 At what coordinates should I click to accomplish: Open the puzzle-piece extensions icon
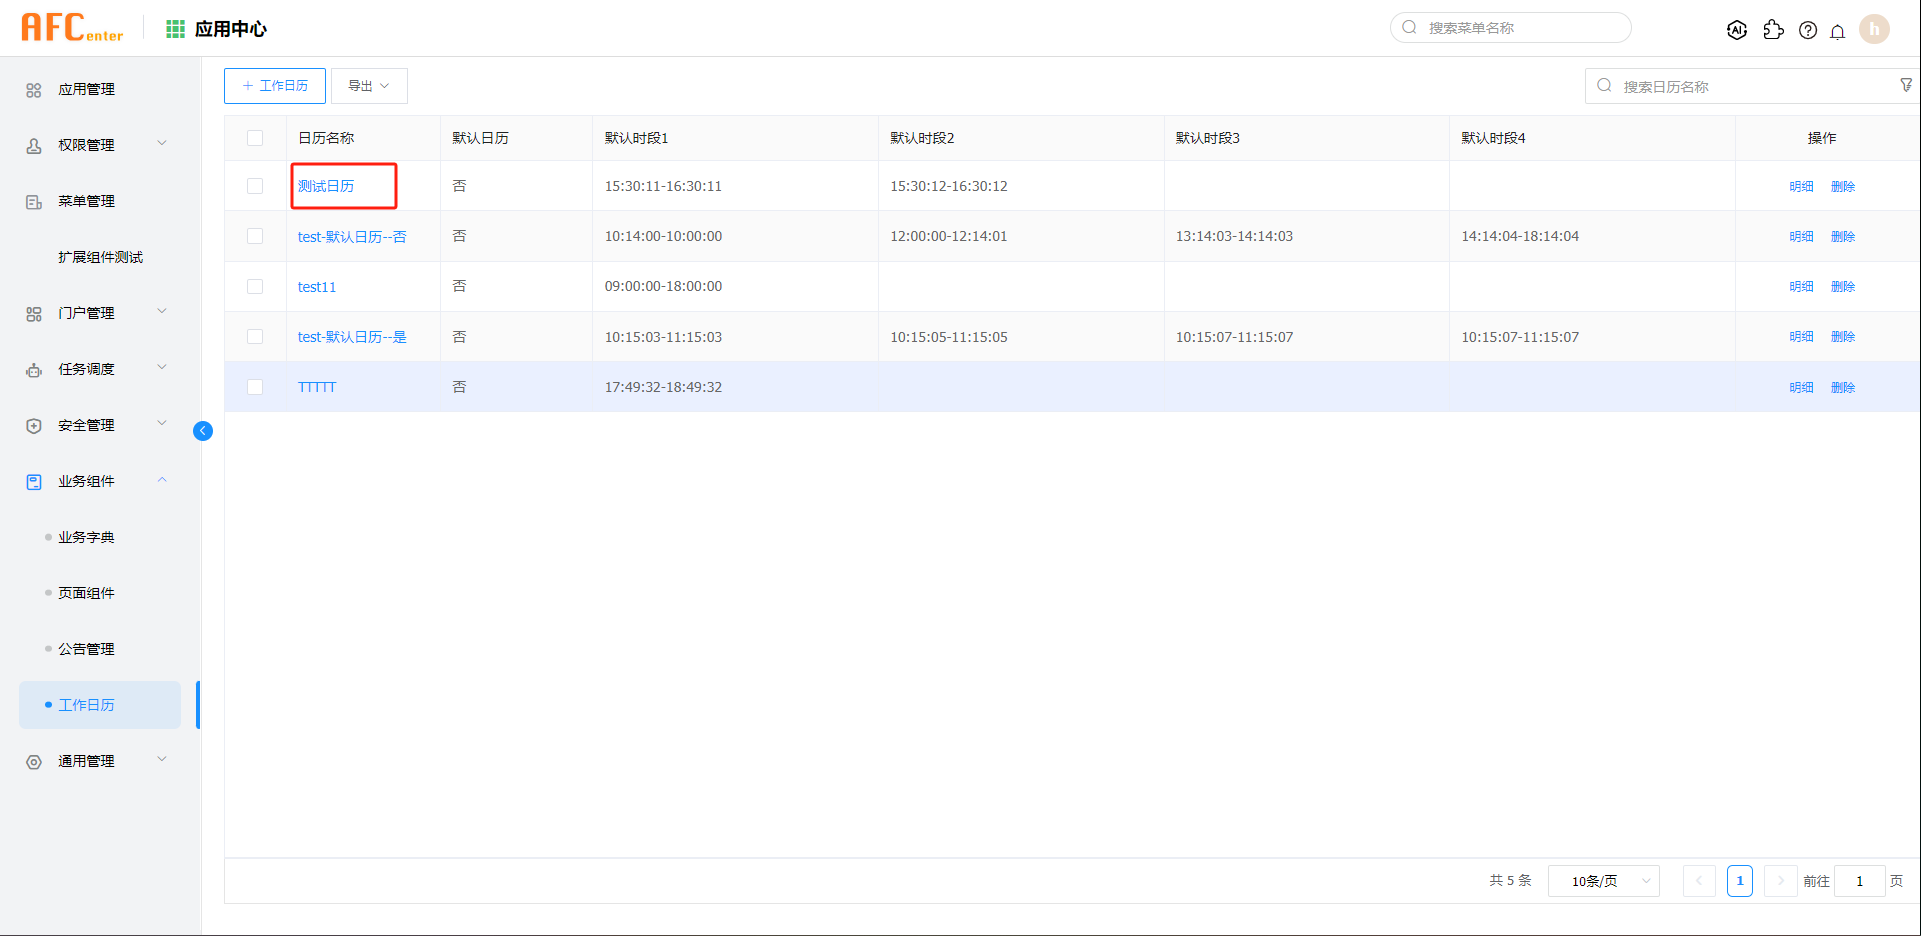1773,30
